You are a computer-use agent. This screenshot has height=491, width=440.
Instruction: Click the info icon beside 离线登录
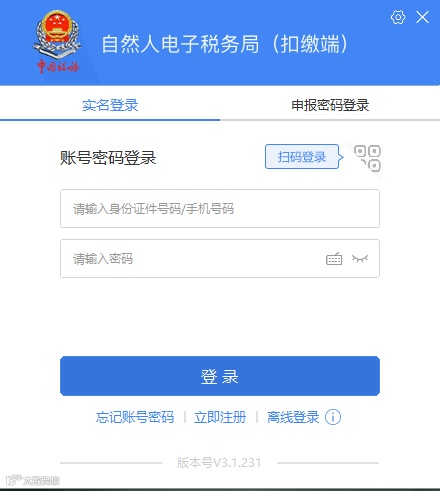click(333, 417)
